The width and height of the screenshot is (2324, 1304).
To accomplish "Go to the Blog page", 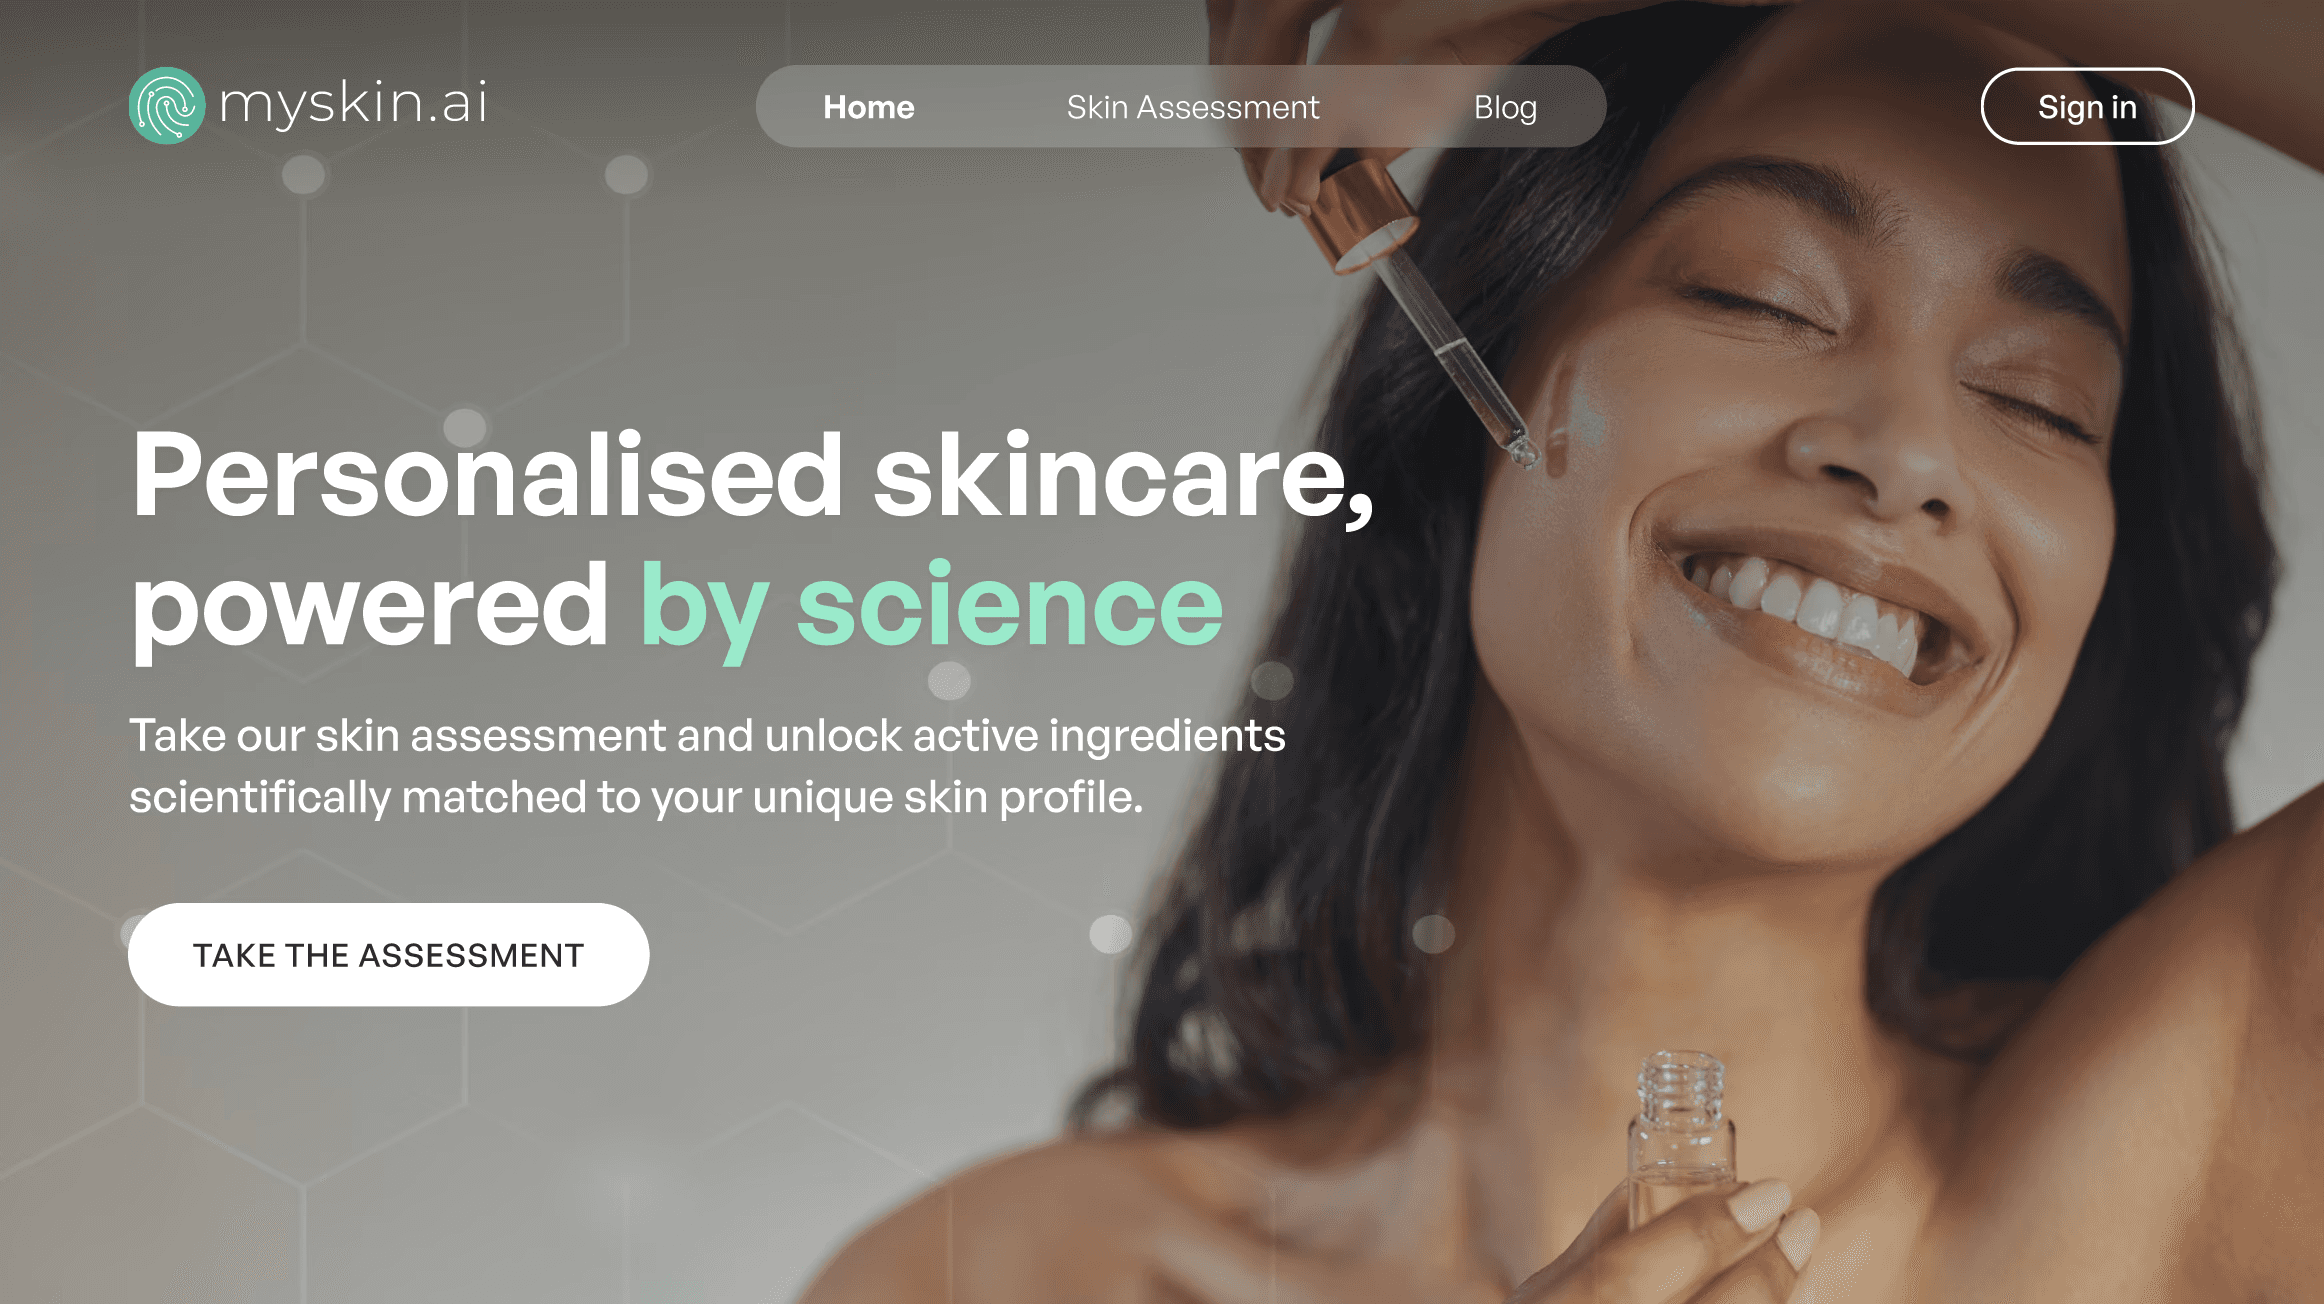I will pos(1505,107).
